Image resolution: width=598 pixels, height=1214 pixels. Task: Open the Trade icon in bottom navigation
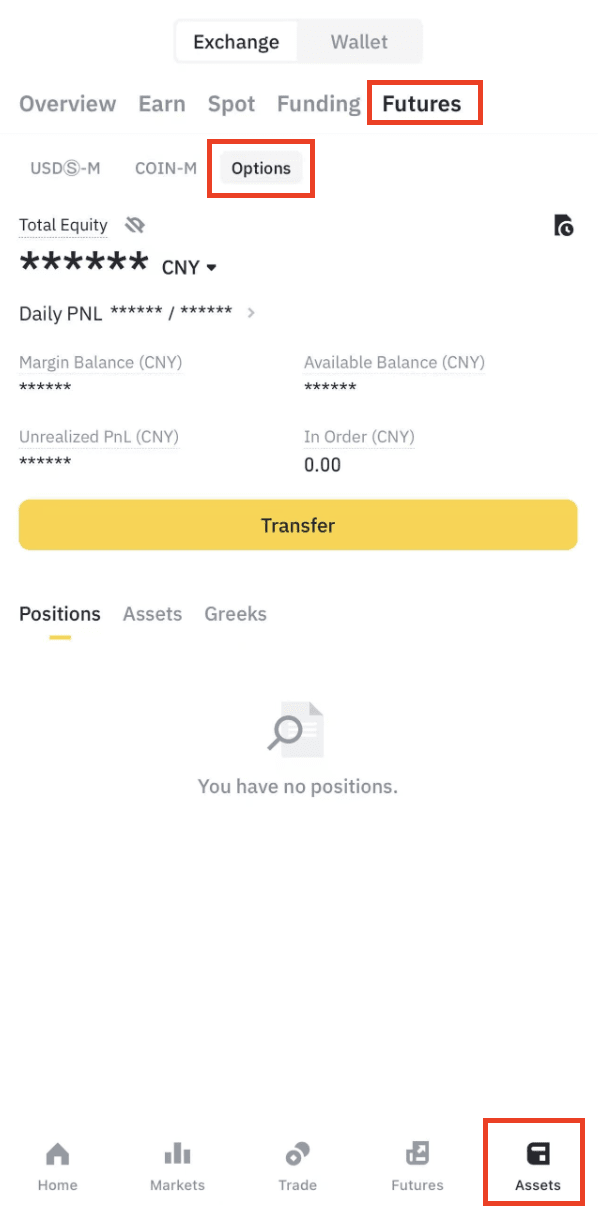tap(297, 1154)
